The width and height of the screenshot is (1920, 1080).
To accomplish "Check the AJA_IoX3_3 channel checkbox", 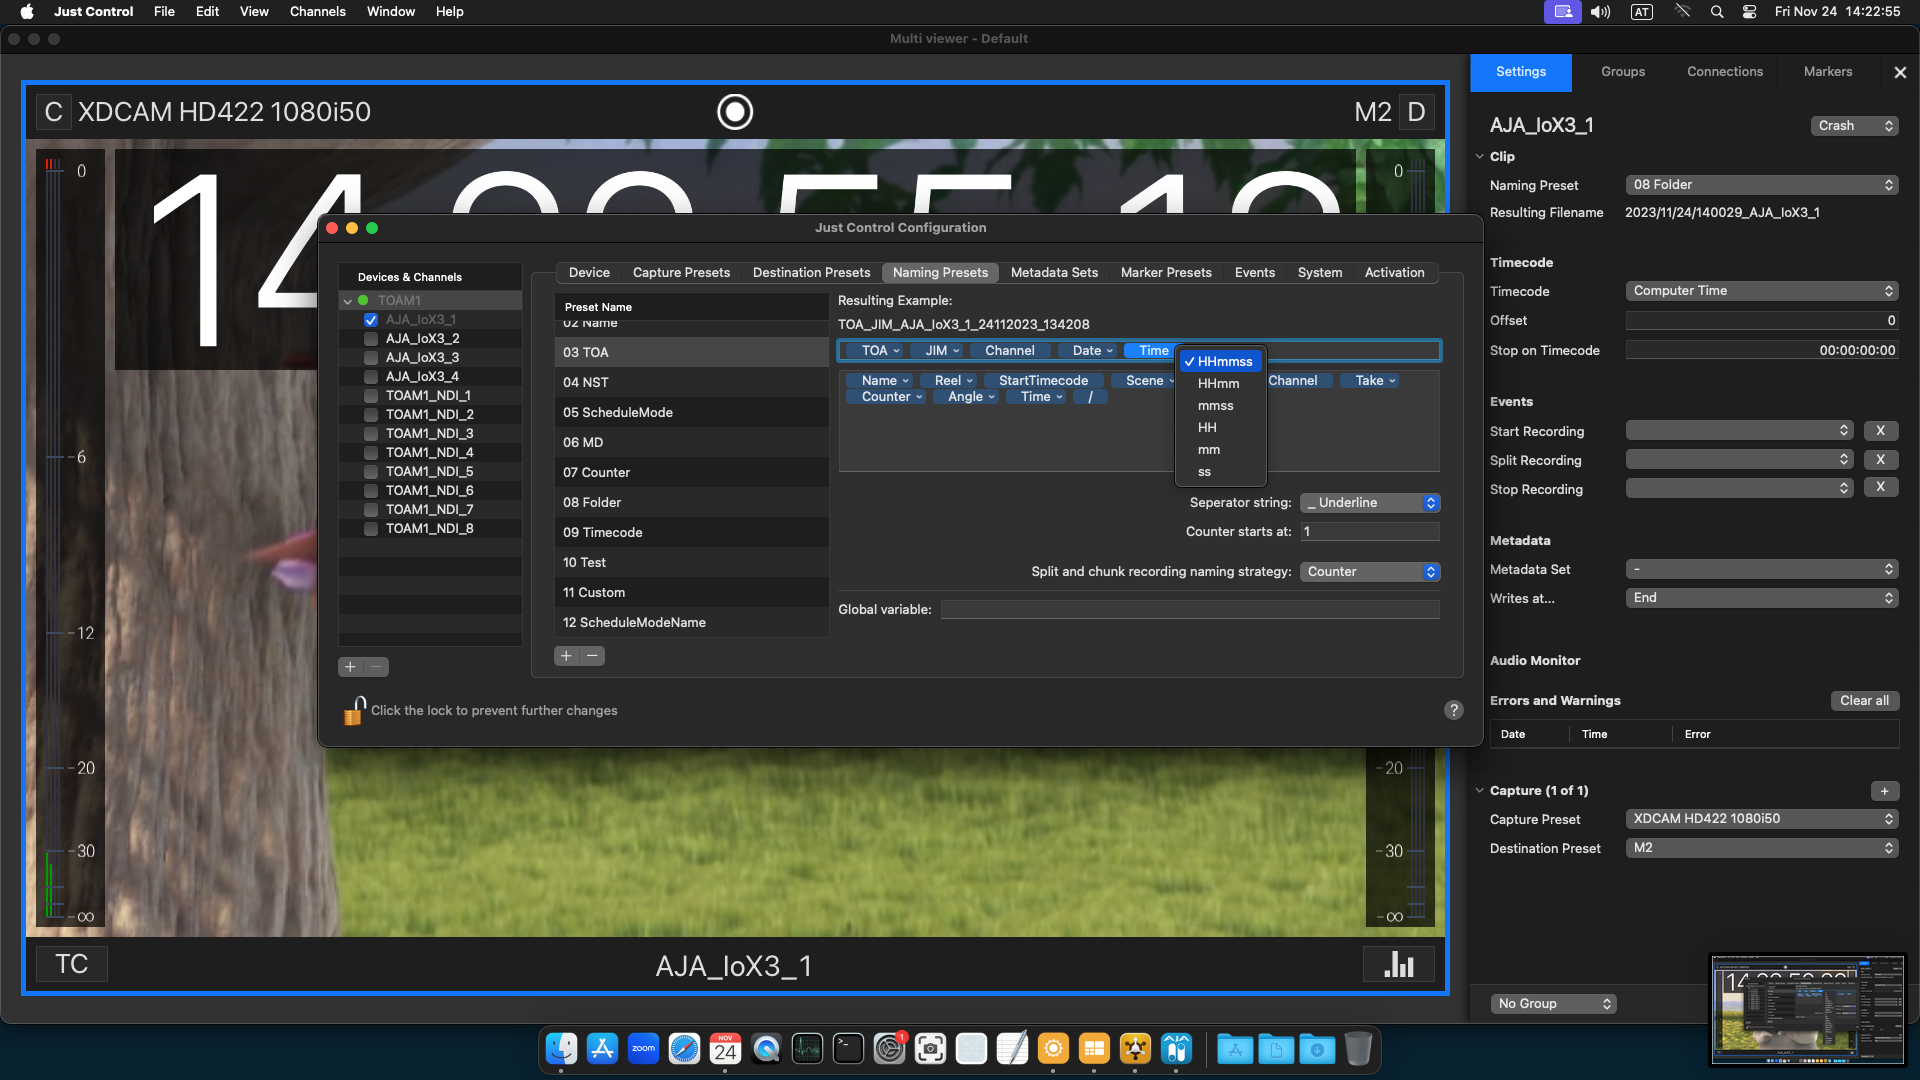I will pos(371,358).
